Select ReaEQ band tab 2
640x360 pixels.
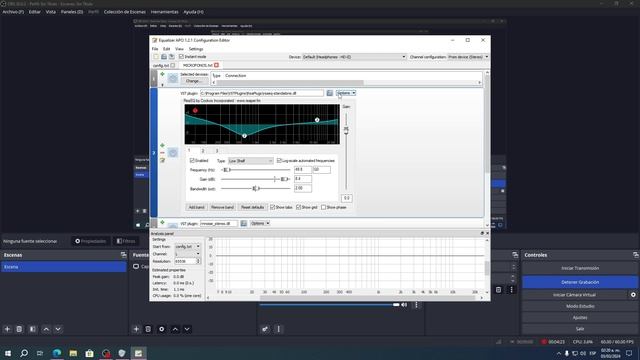coord(203,151)
